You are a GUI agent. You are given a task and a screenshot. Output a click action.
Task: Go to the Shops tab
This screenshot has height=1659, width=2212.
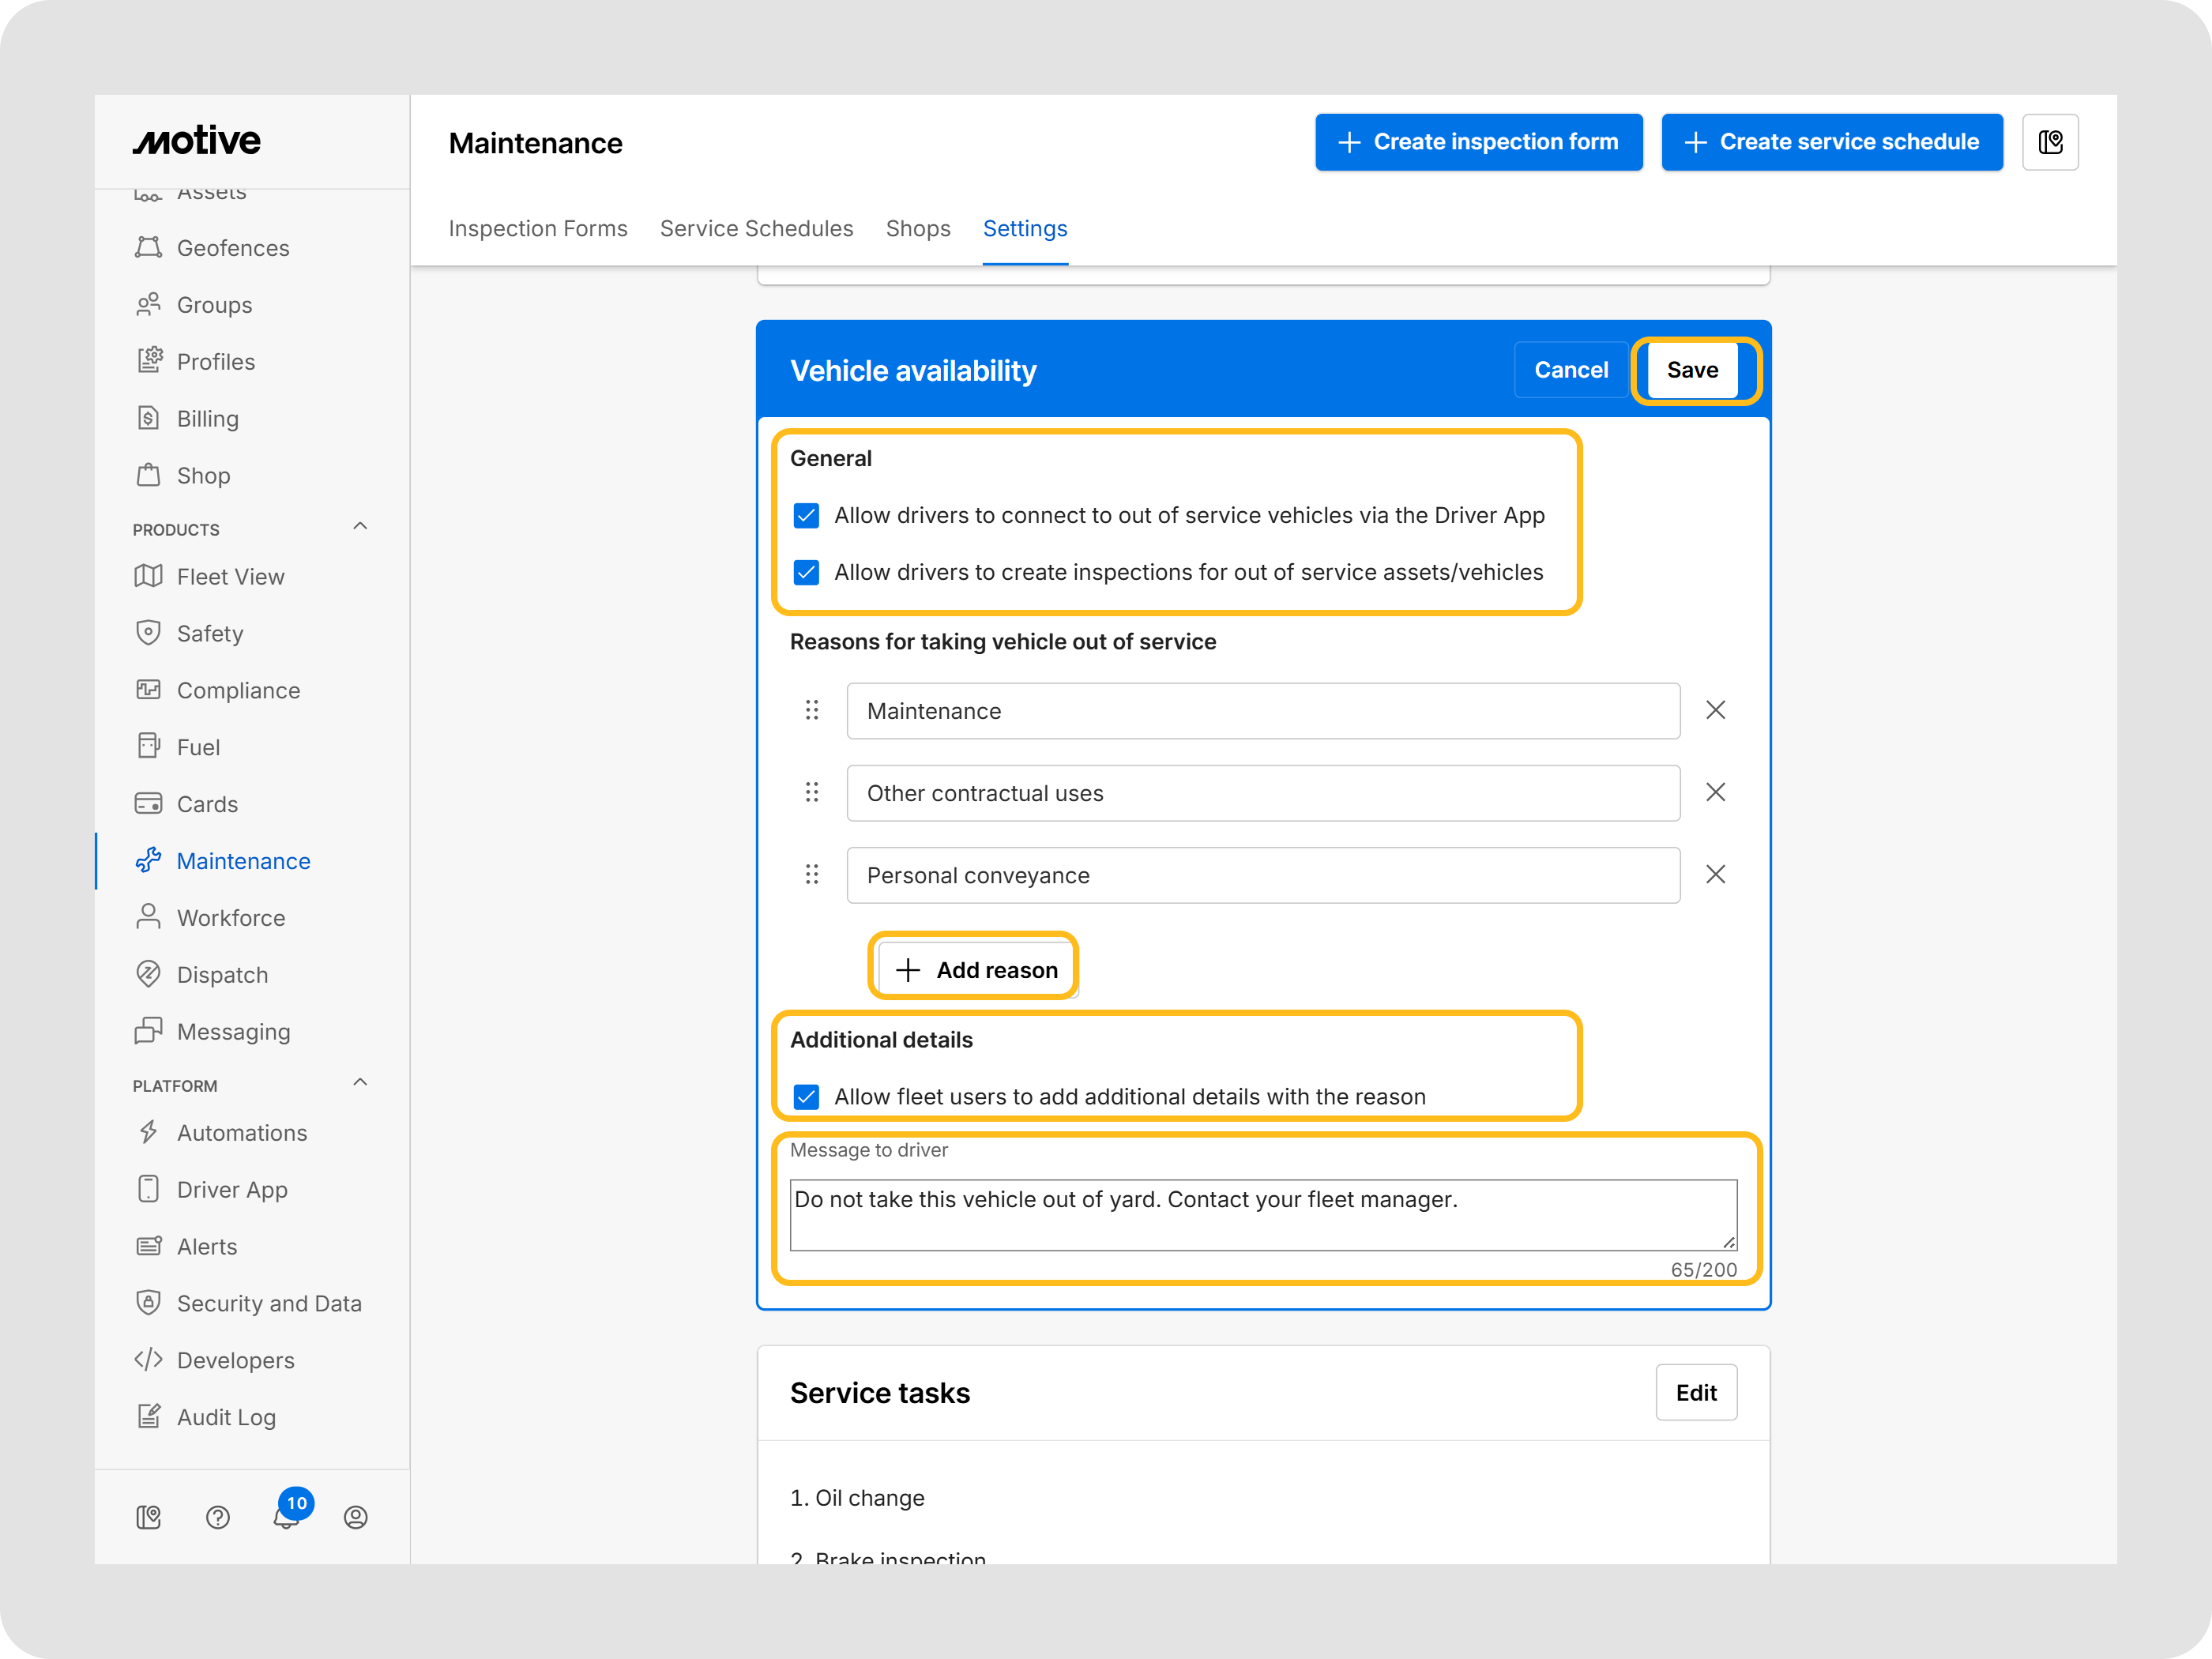pyautogui.click(x=918, y=228)
